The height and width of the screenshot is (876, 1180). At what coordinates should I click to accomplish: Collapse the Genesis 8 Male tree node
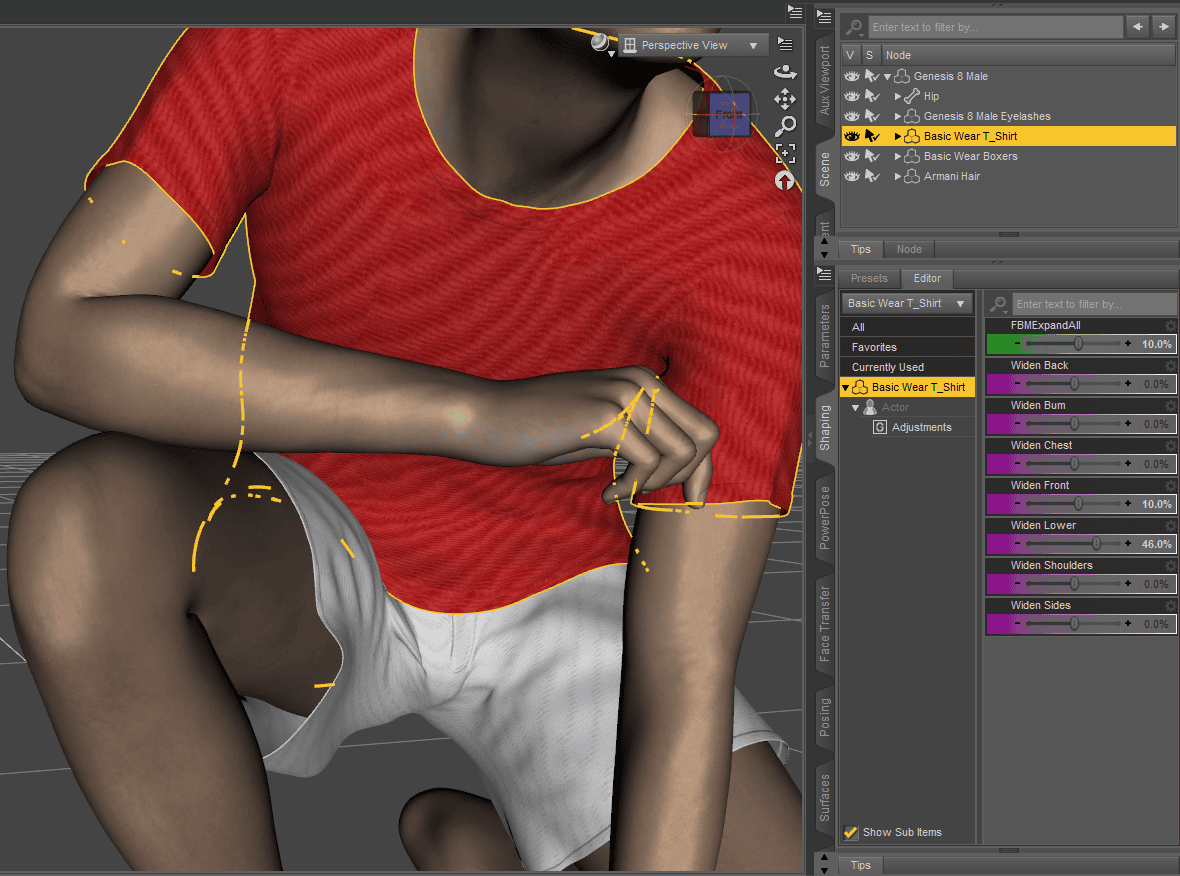tap(886, 75)
